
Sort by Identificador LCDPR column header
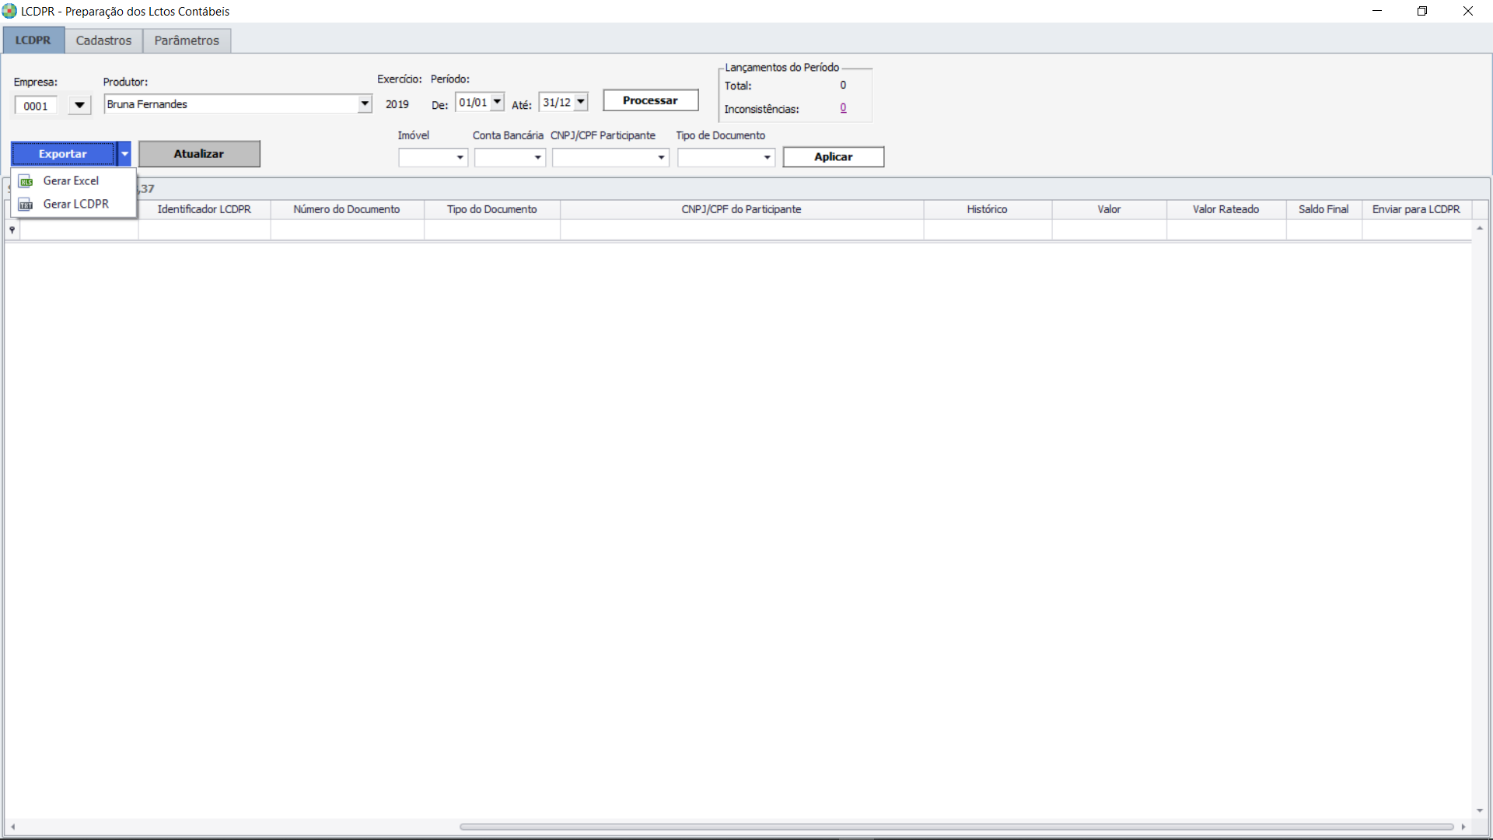(x=204, y=210)
